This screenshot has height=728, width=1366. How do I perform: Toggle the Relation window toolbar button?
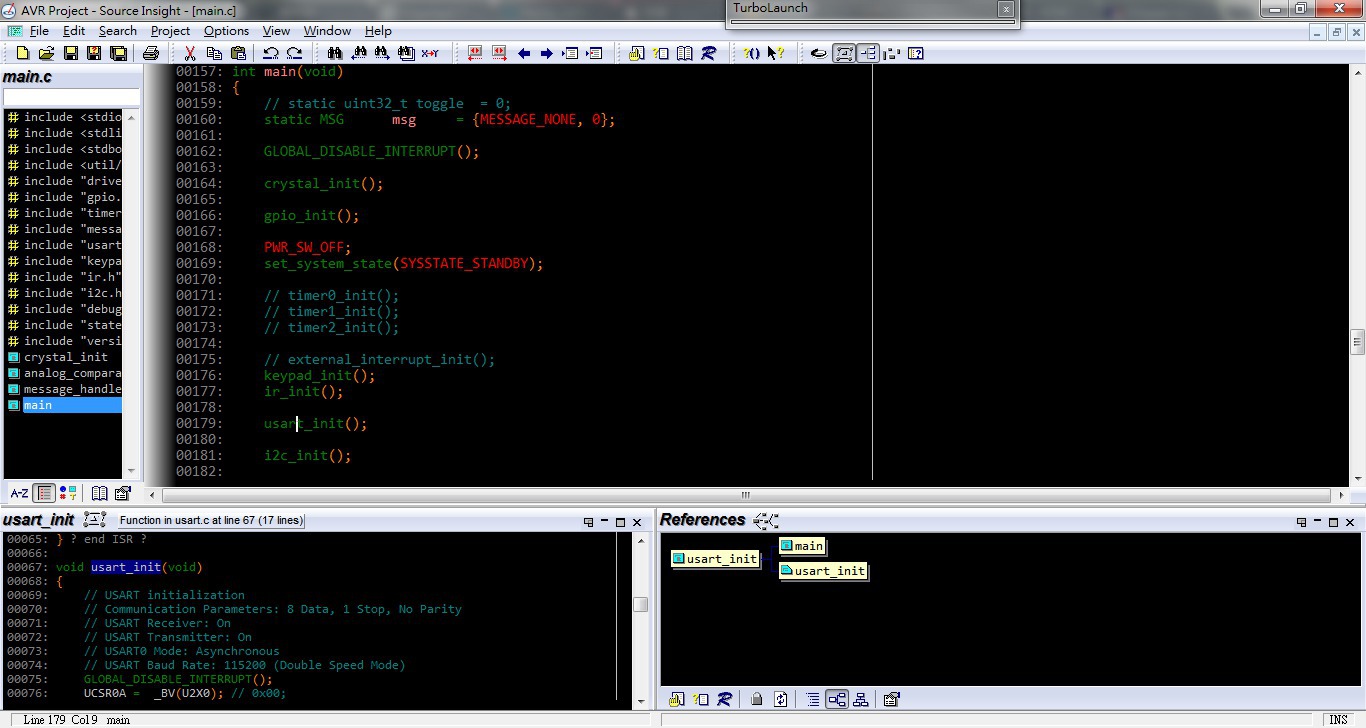click(868, 53)
